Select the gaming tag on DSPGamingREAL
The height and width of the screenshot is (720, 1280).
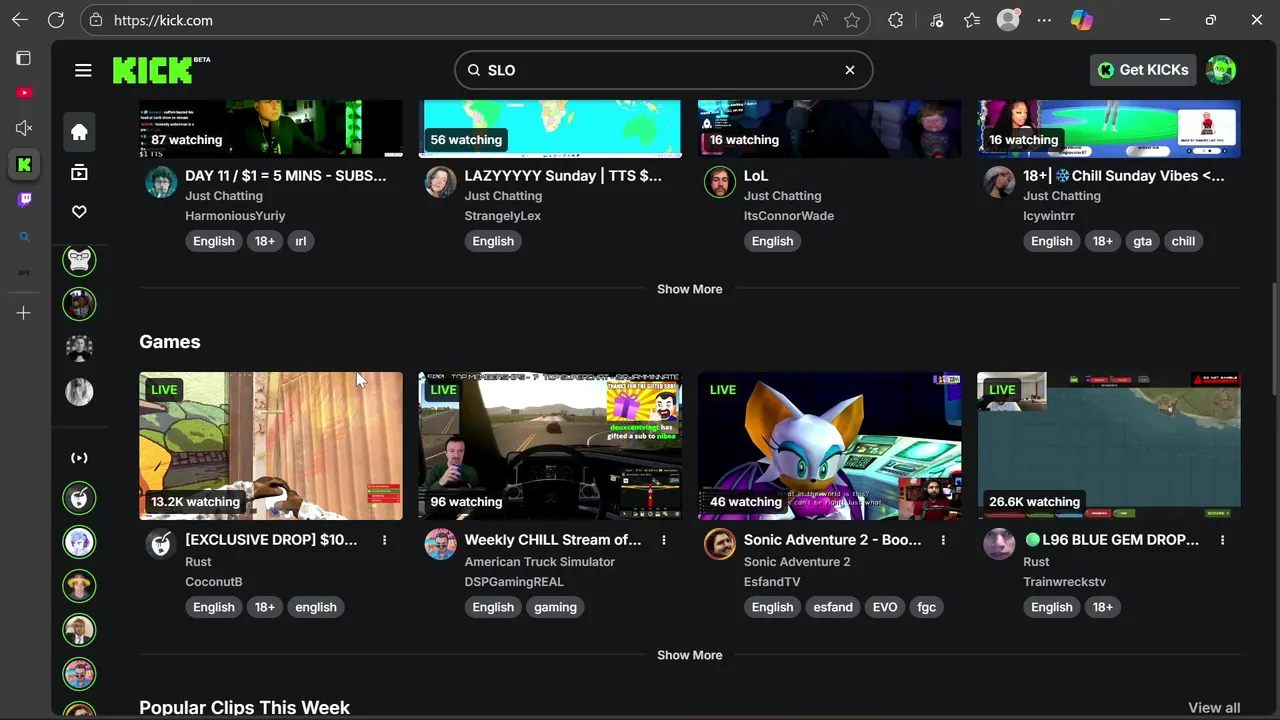click(x=555, y=607)
